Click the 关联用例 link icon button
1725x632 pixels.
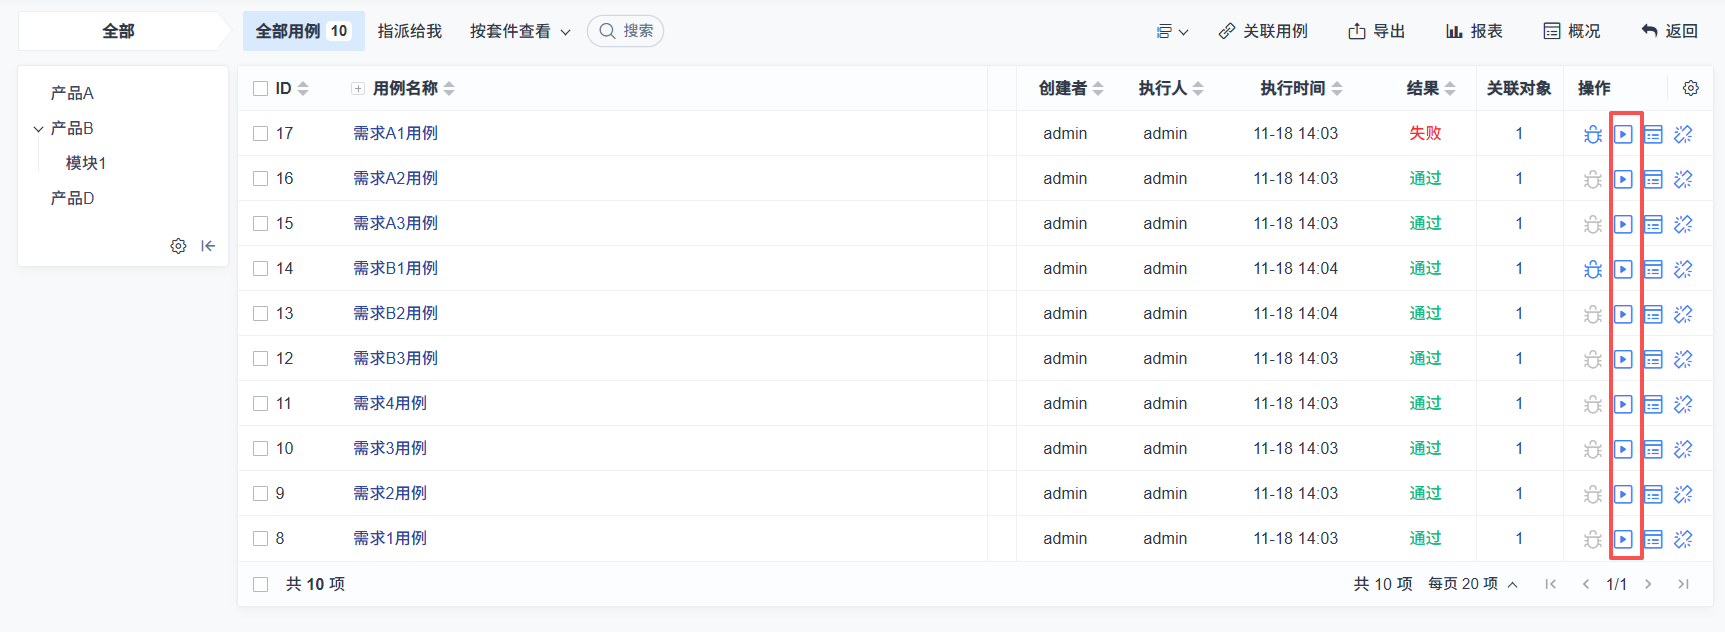[1263, 31]
